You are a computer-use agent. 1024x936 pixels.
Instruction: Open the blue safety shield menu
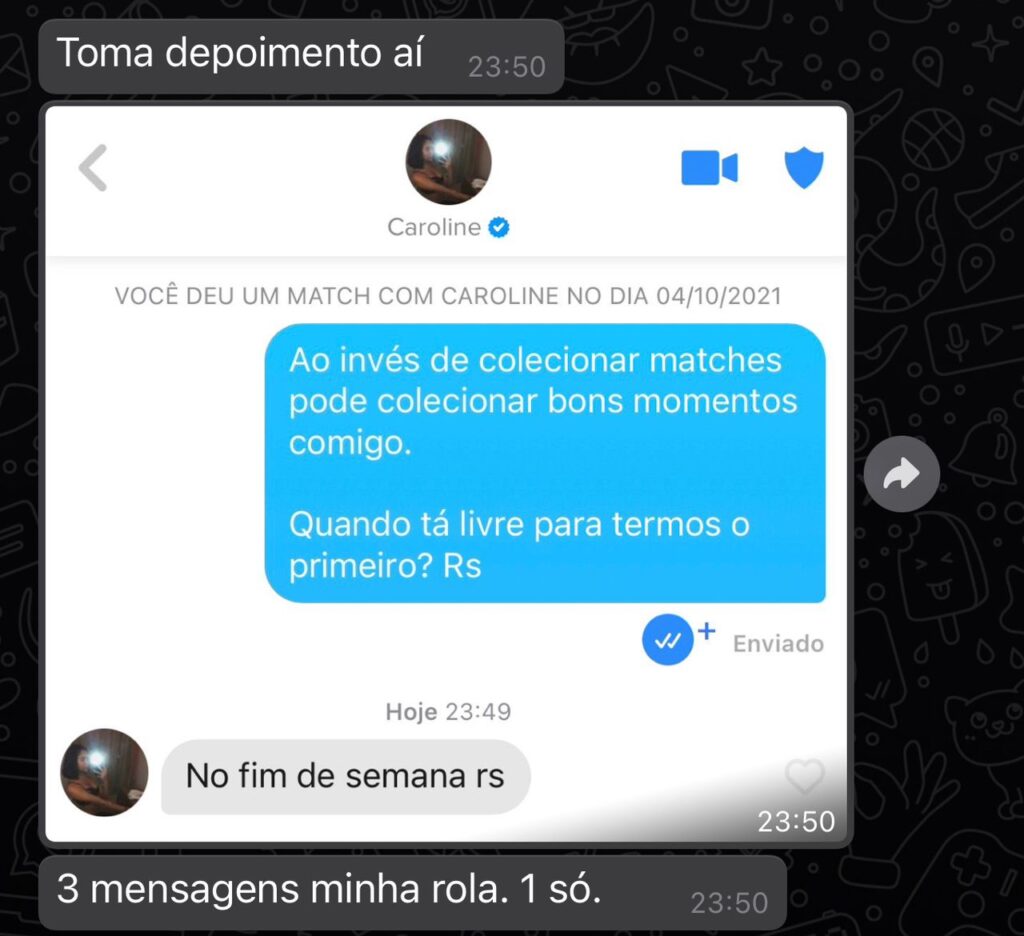pos(804,167)
